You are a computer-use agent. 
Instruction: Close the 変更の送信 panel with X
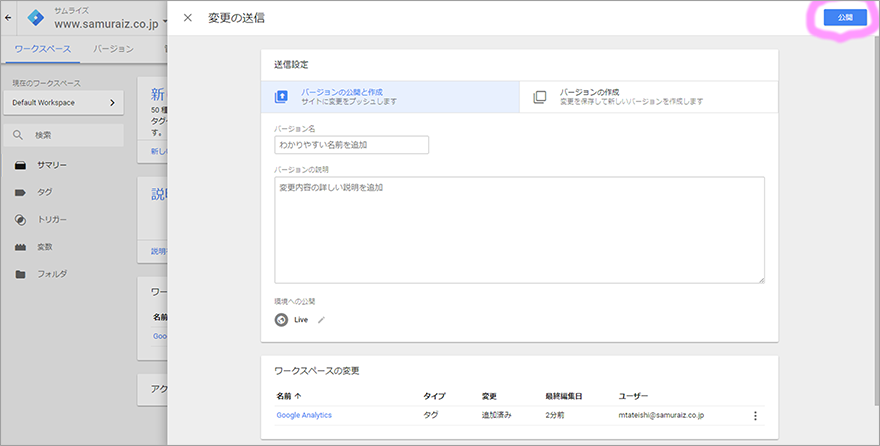(x=188, y=18)
